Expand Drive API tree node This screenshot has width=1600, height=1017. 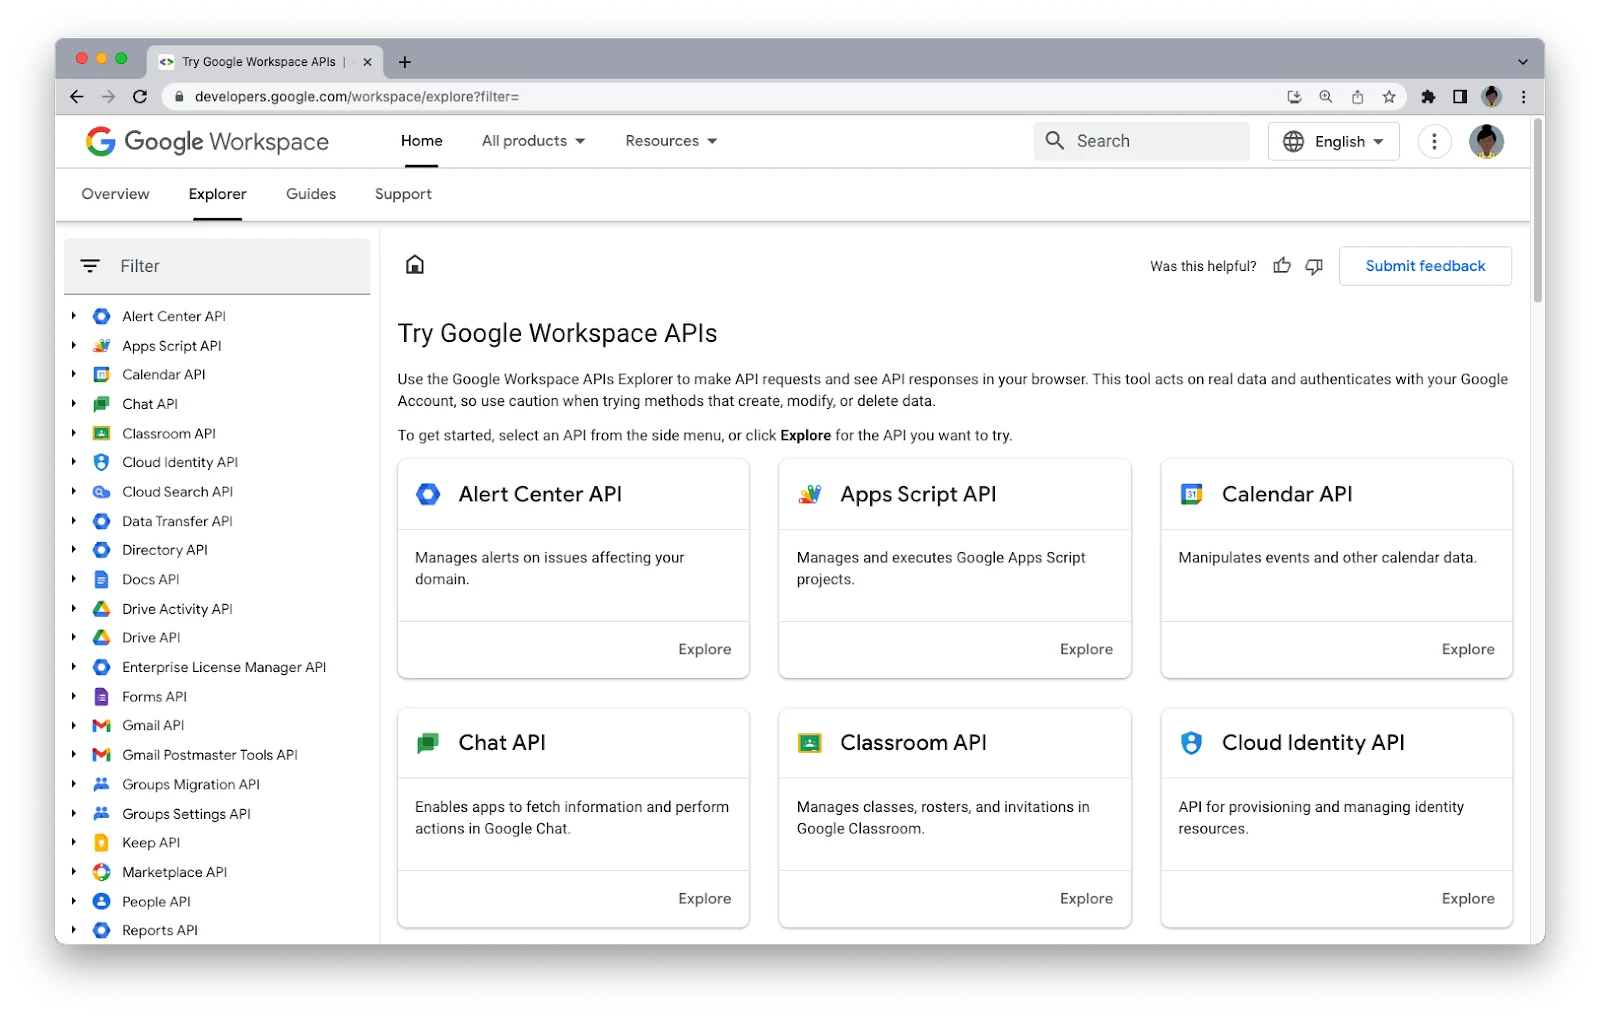[x=73, y=638]
